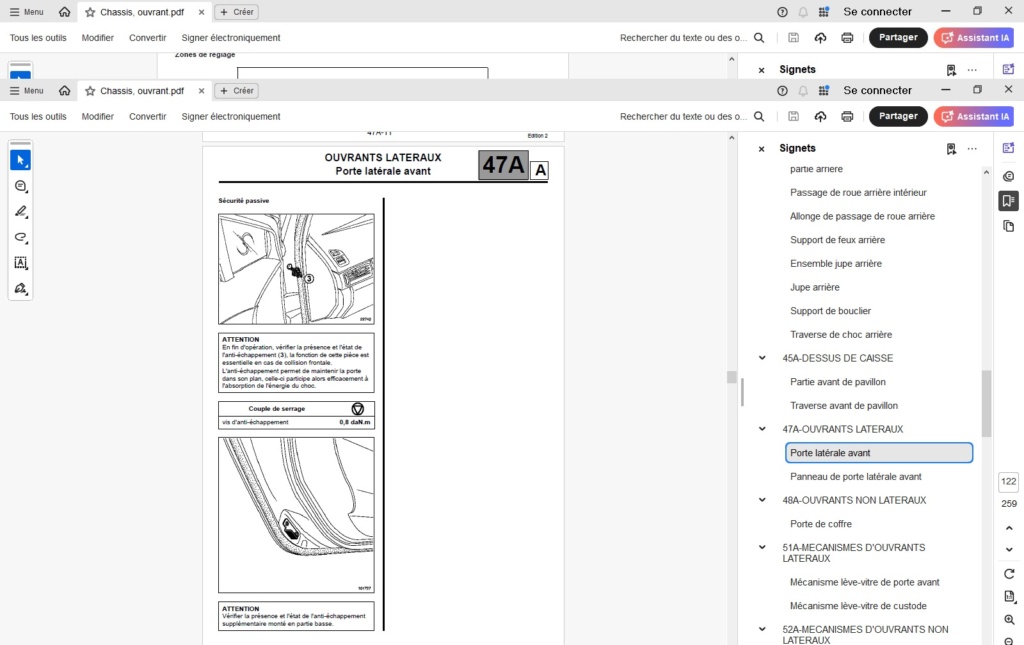Open the Porte de coffre bookmark
This screenshot has width=1024, height=645.
821,524
